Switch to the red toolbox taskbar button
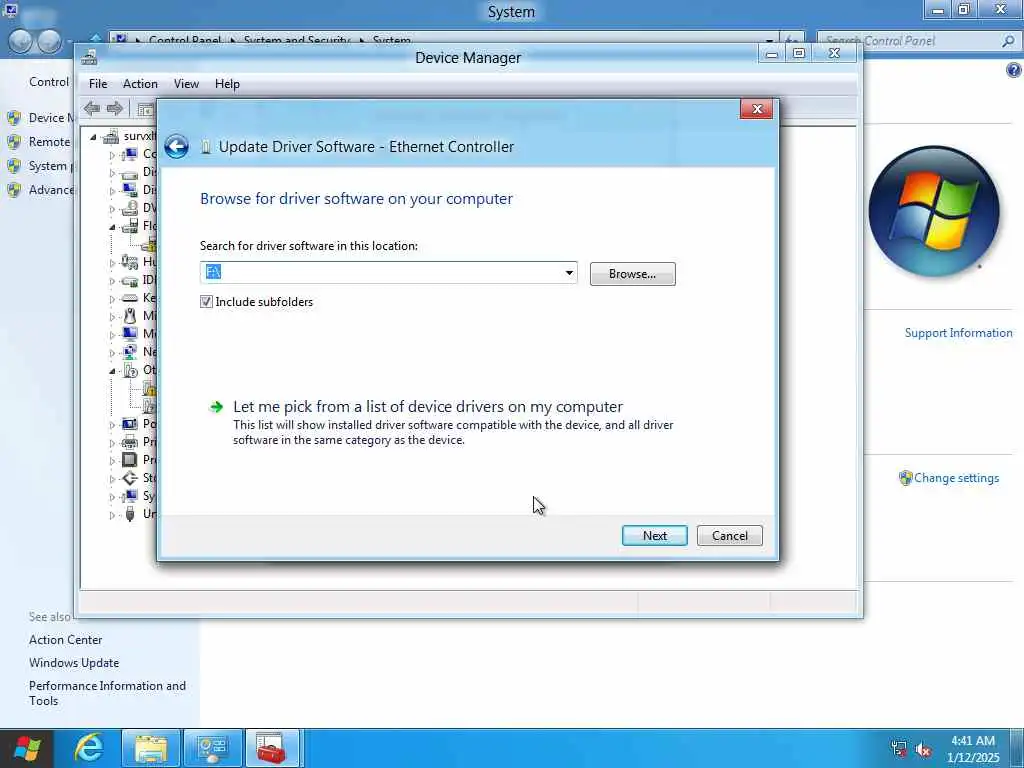 point(272,748)
